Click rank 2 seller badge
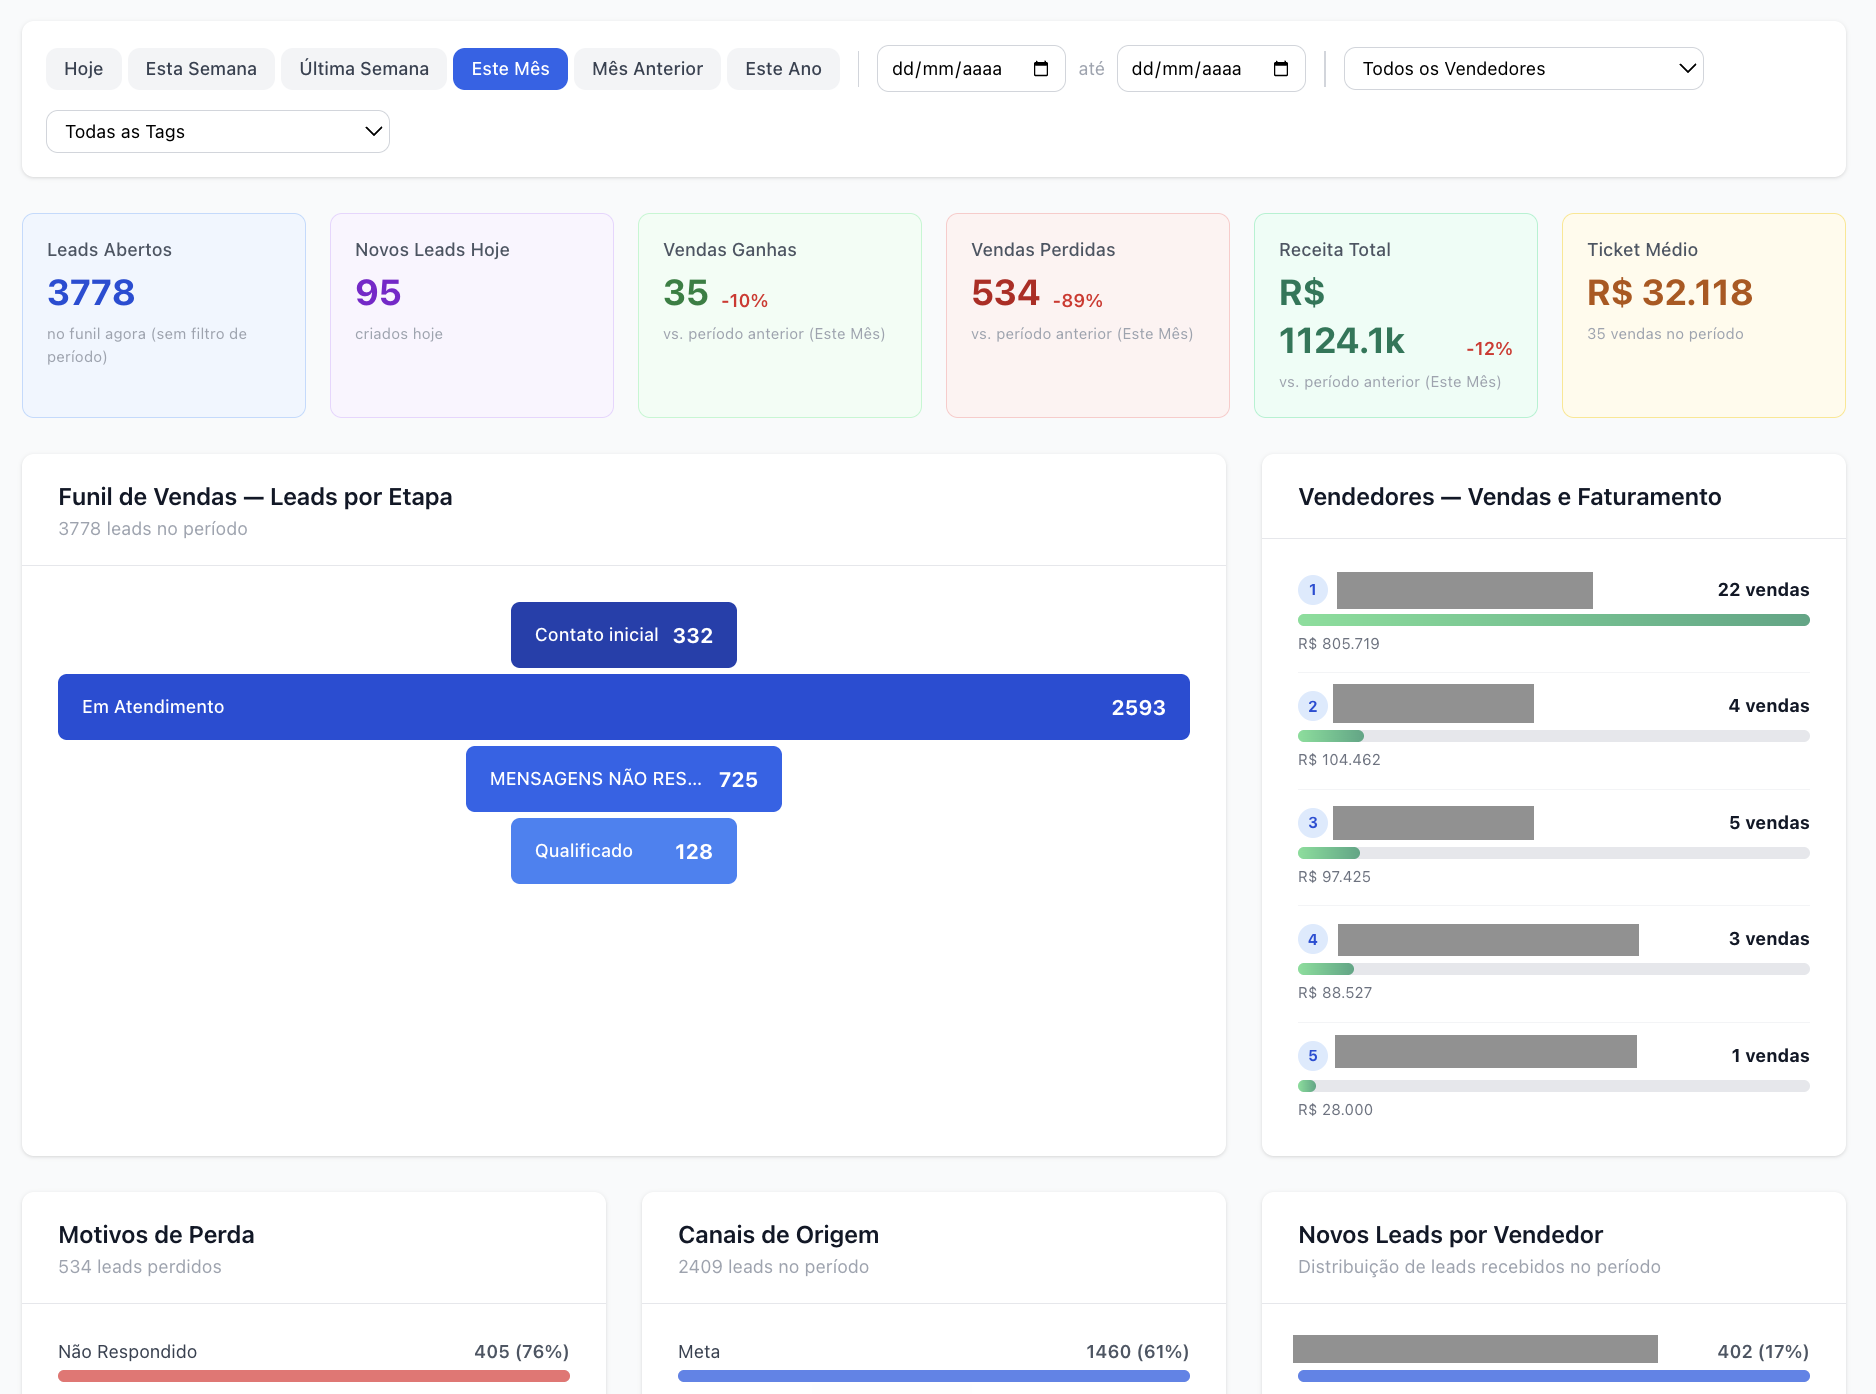The image size is (1876, 1394). coord(1313,706)
